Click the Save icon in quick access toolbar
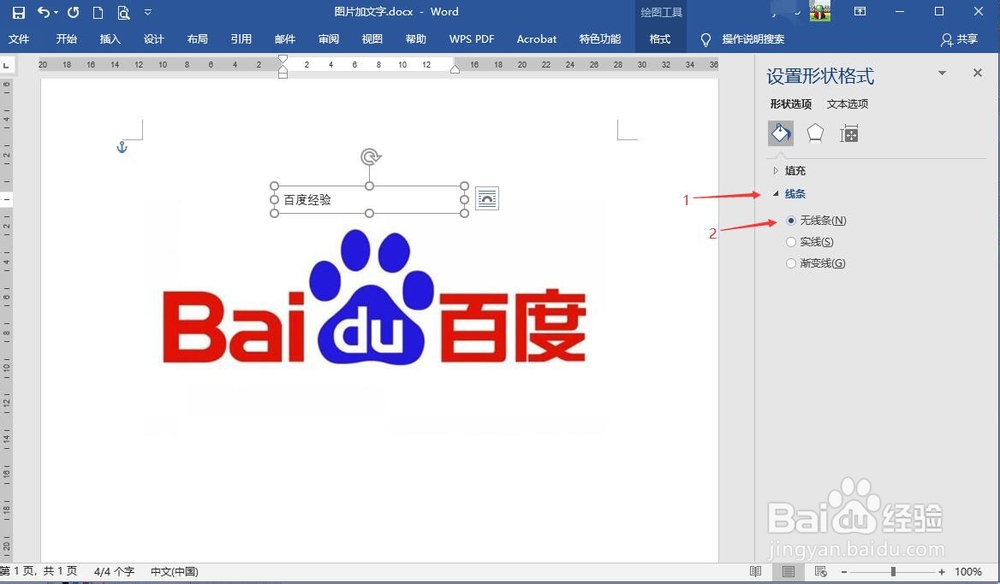 18,12
